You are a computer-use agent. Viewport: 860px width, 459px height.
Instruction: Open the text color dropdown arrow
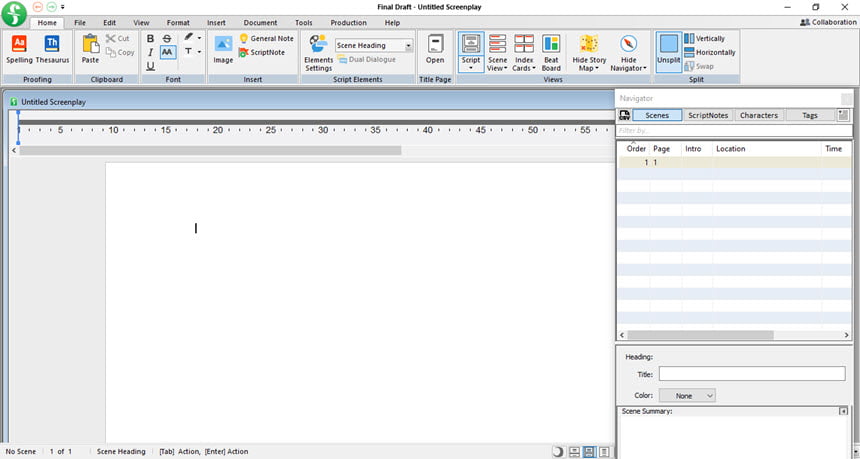[200, 52]
